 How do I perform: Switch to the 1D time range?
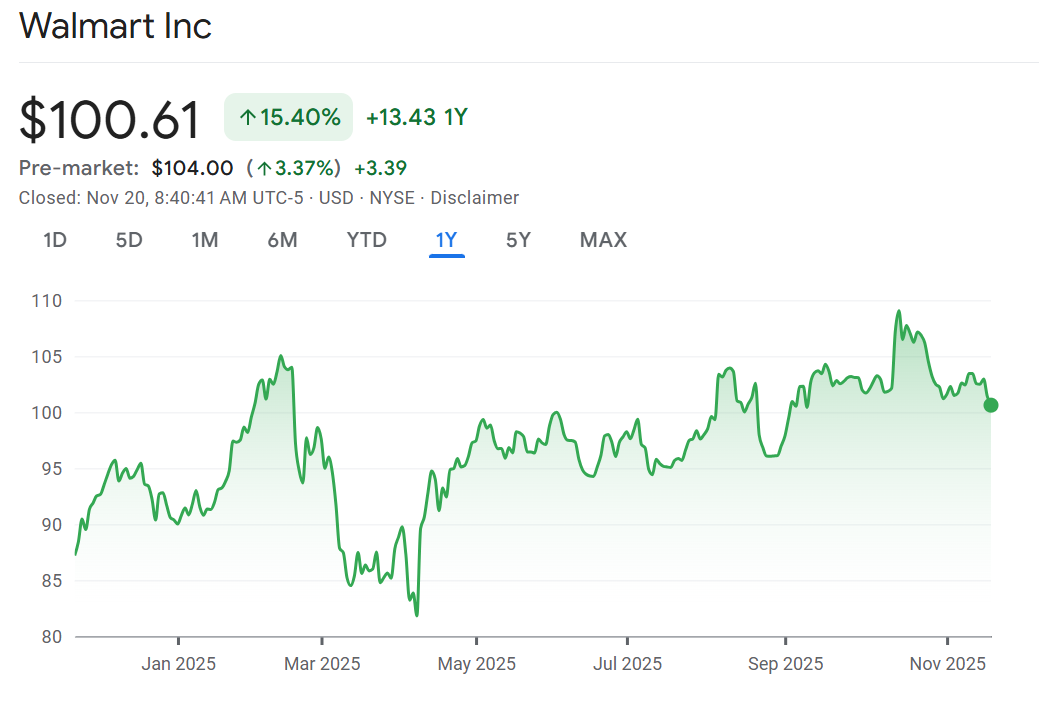pyautogui.click(x=55, y=240)
